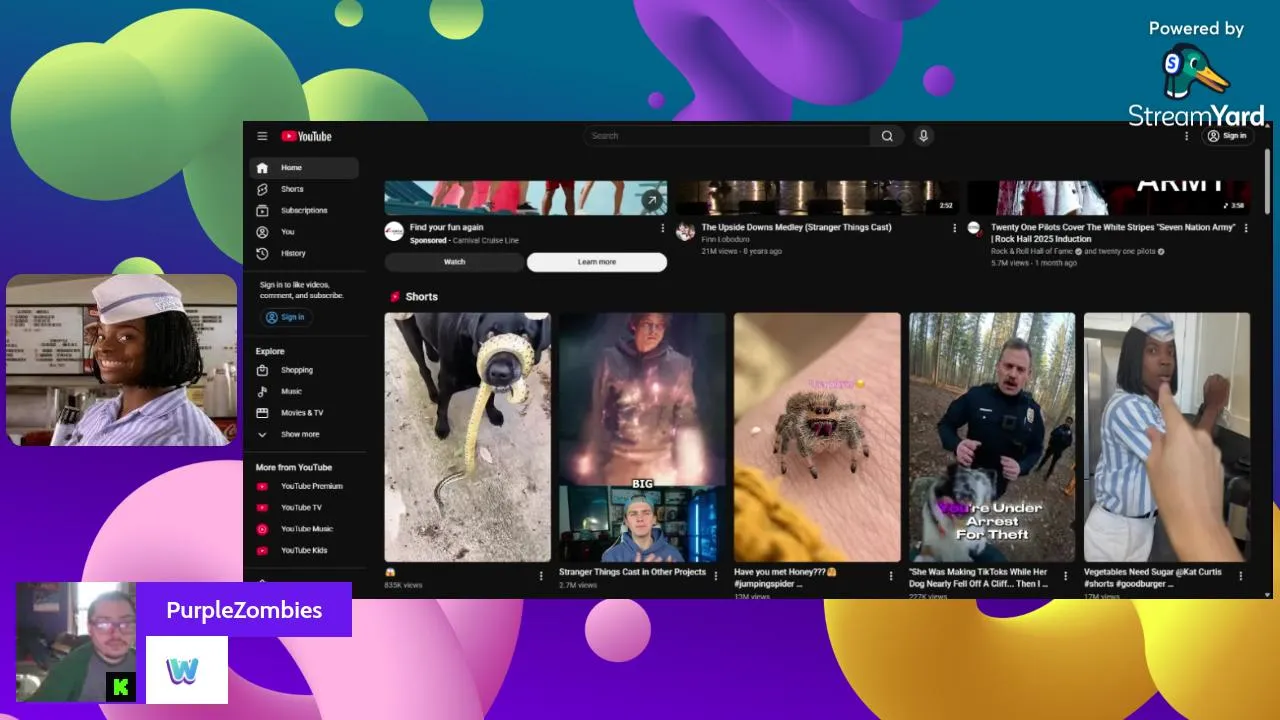Open Shopping under Explore
1280x720 pixels.
point(304,370)
